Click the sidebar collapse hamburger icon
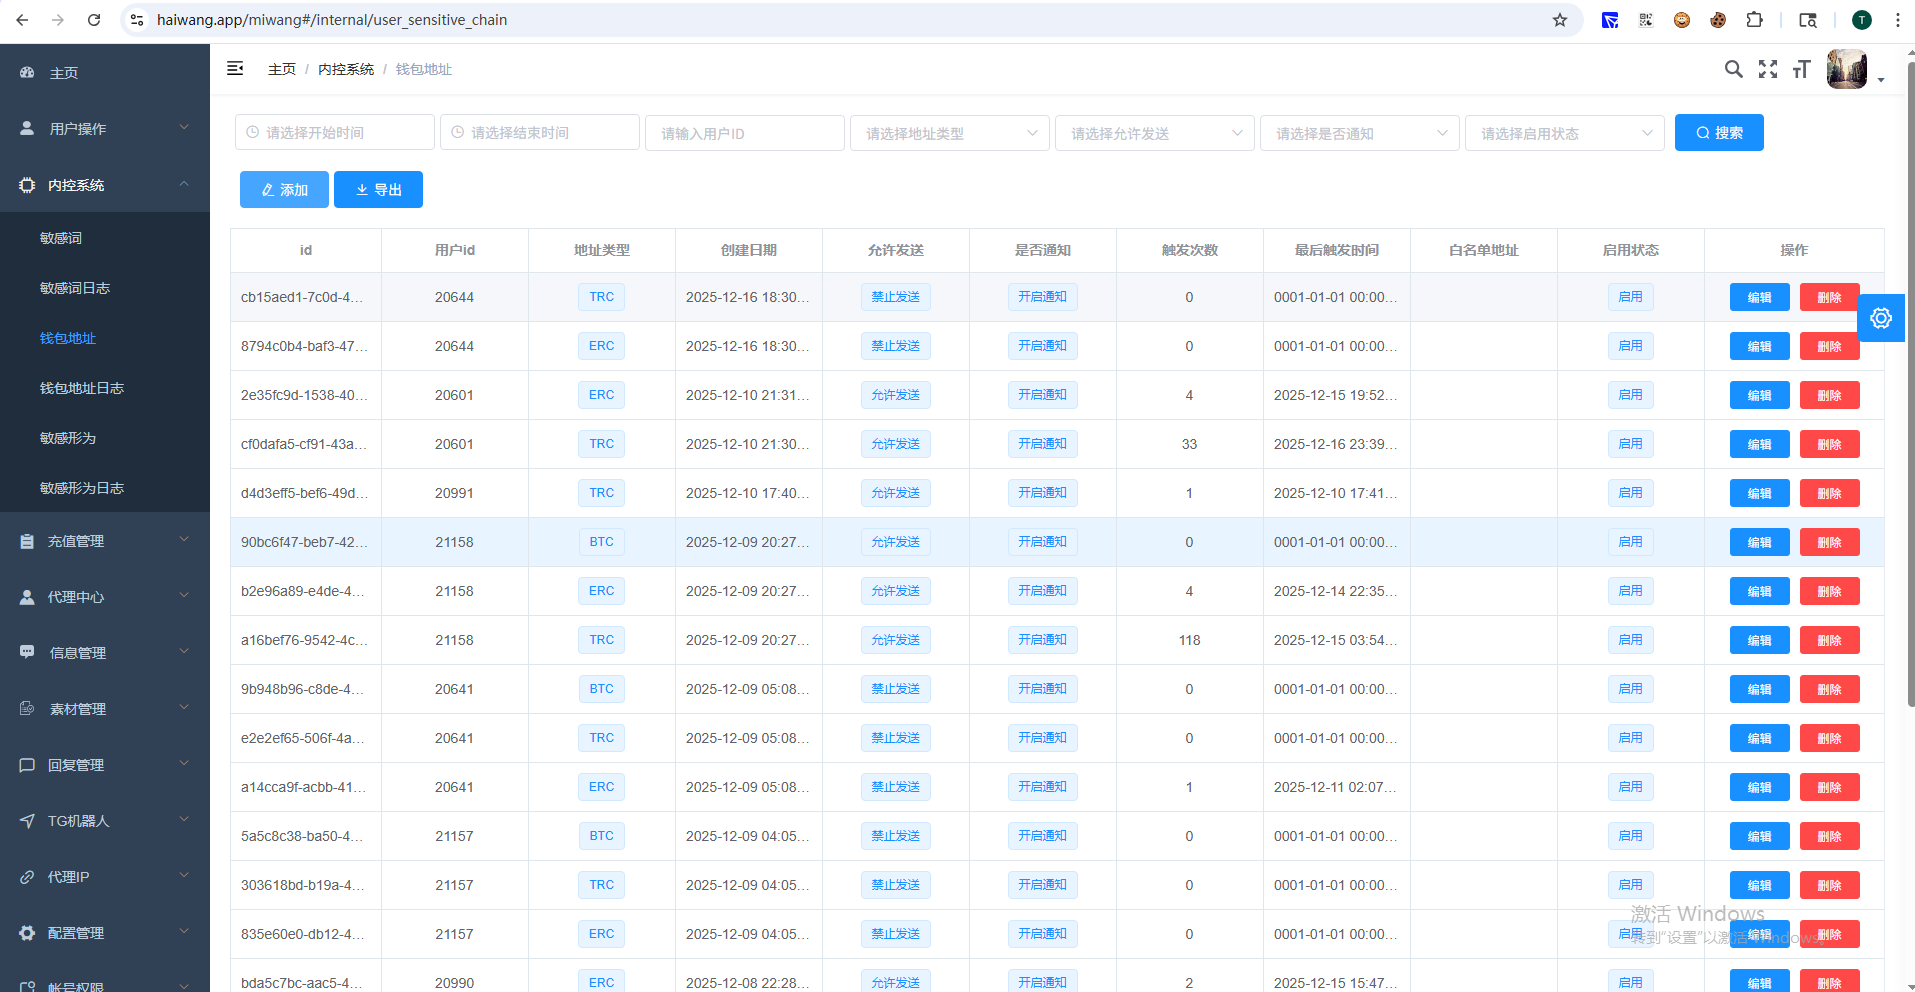 235,68
